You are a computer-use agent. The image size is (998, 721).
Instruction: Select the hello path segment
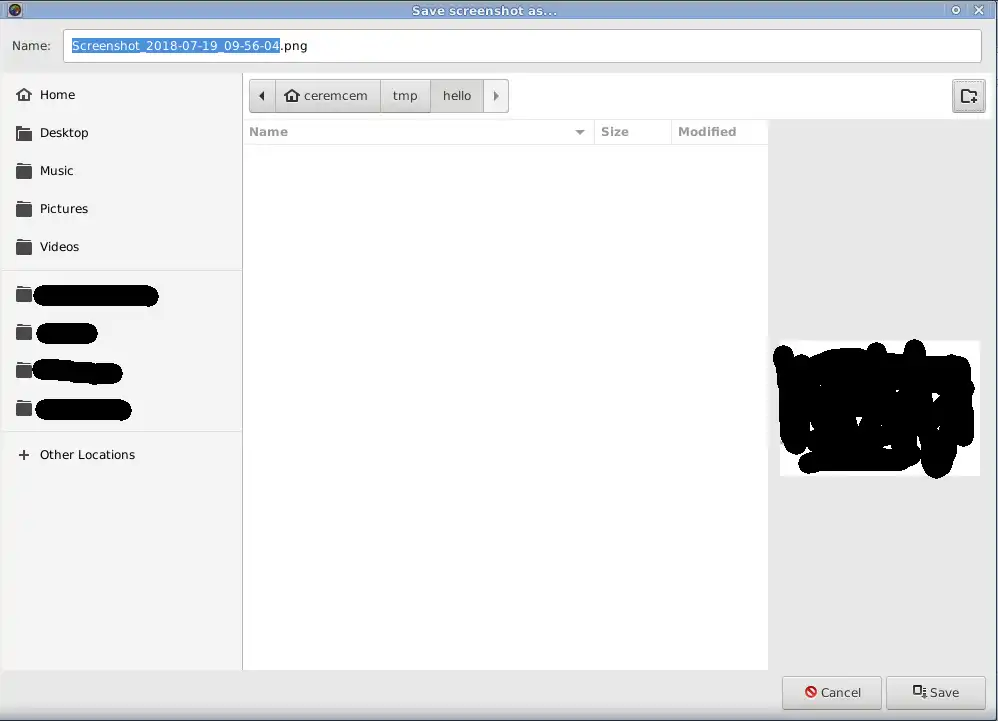(457, 96)
